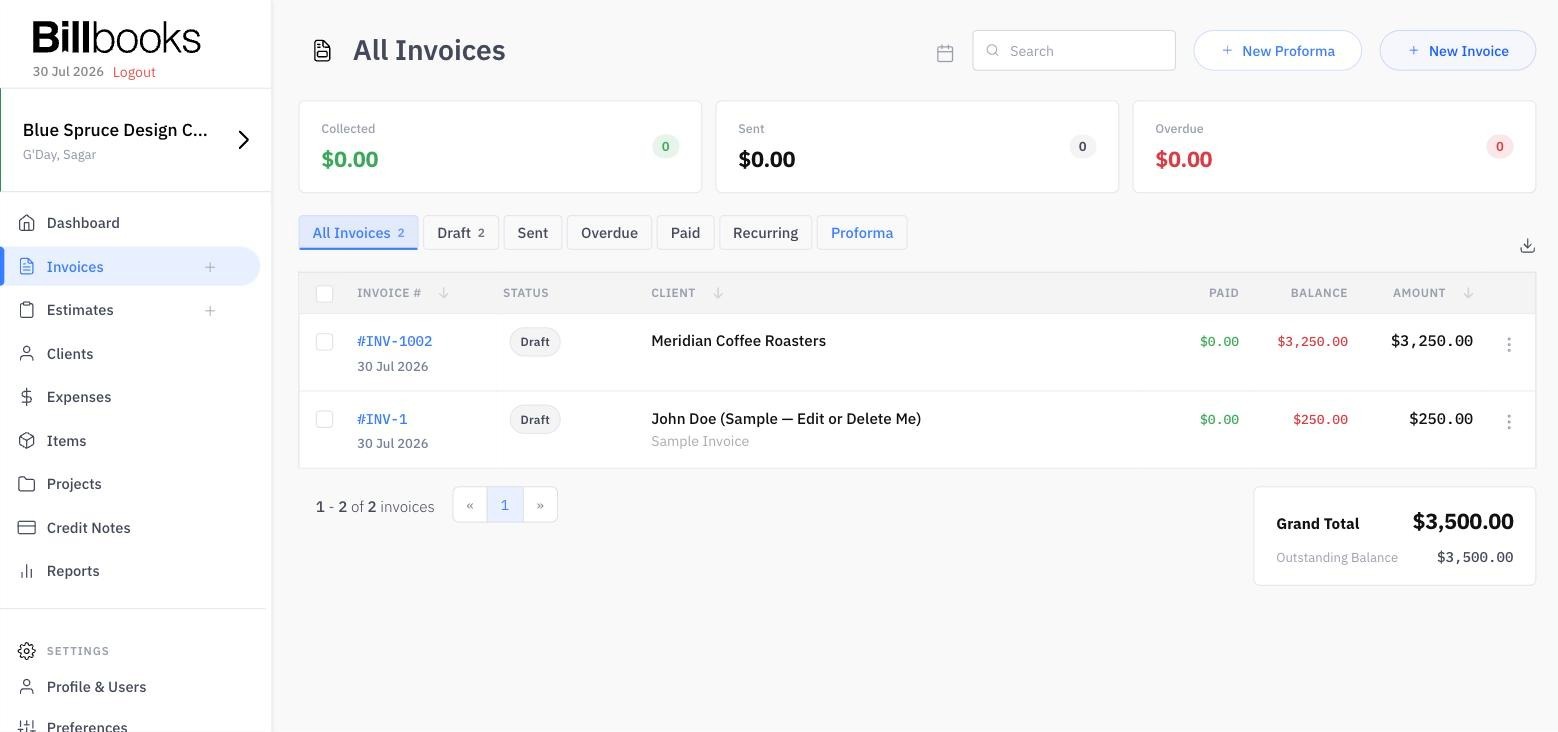Screen dimensions: 1558x732
Task: Click the Invoices sidebar icon
Action: (27, 267)
